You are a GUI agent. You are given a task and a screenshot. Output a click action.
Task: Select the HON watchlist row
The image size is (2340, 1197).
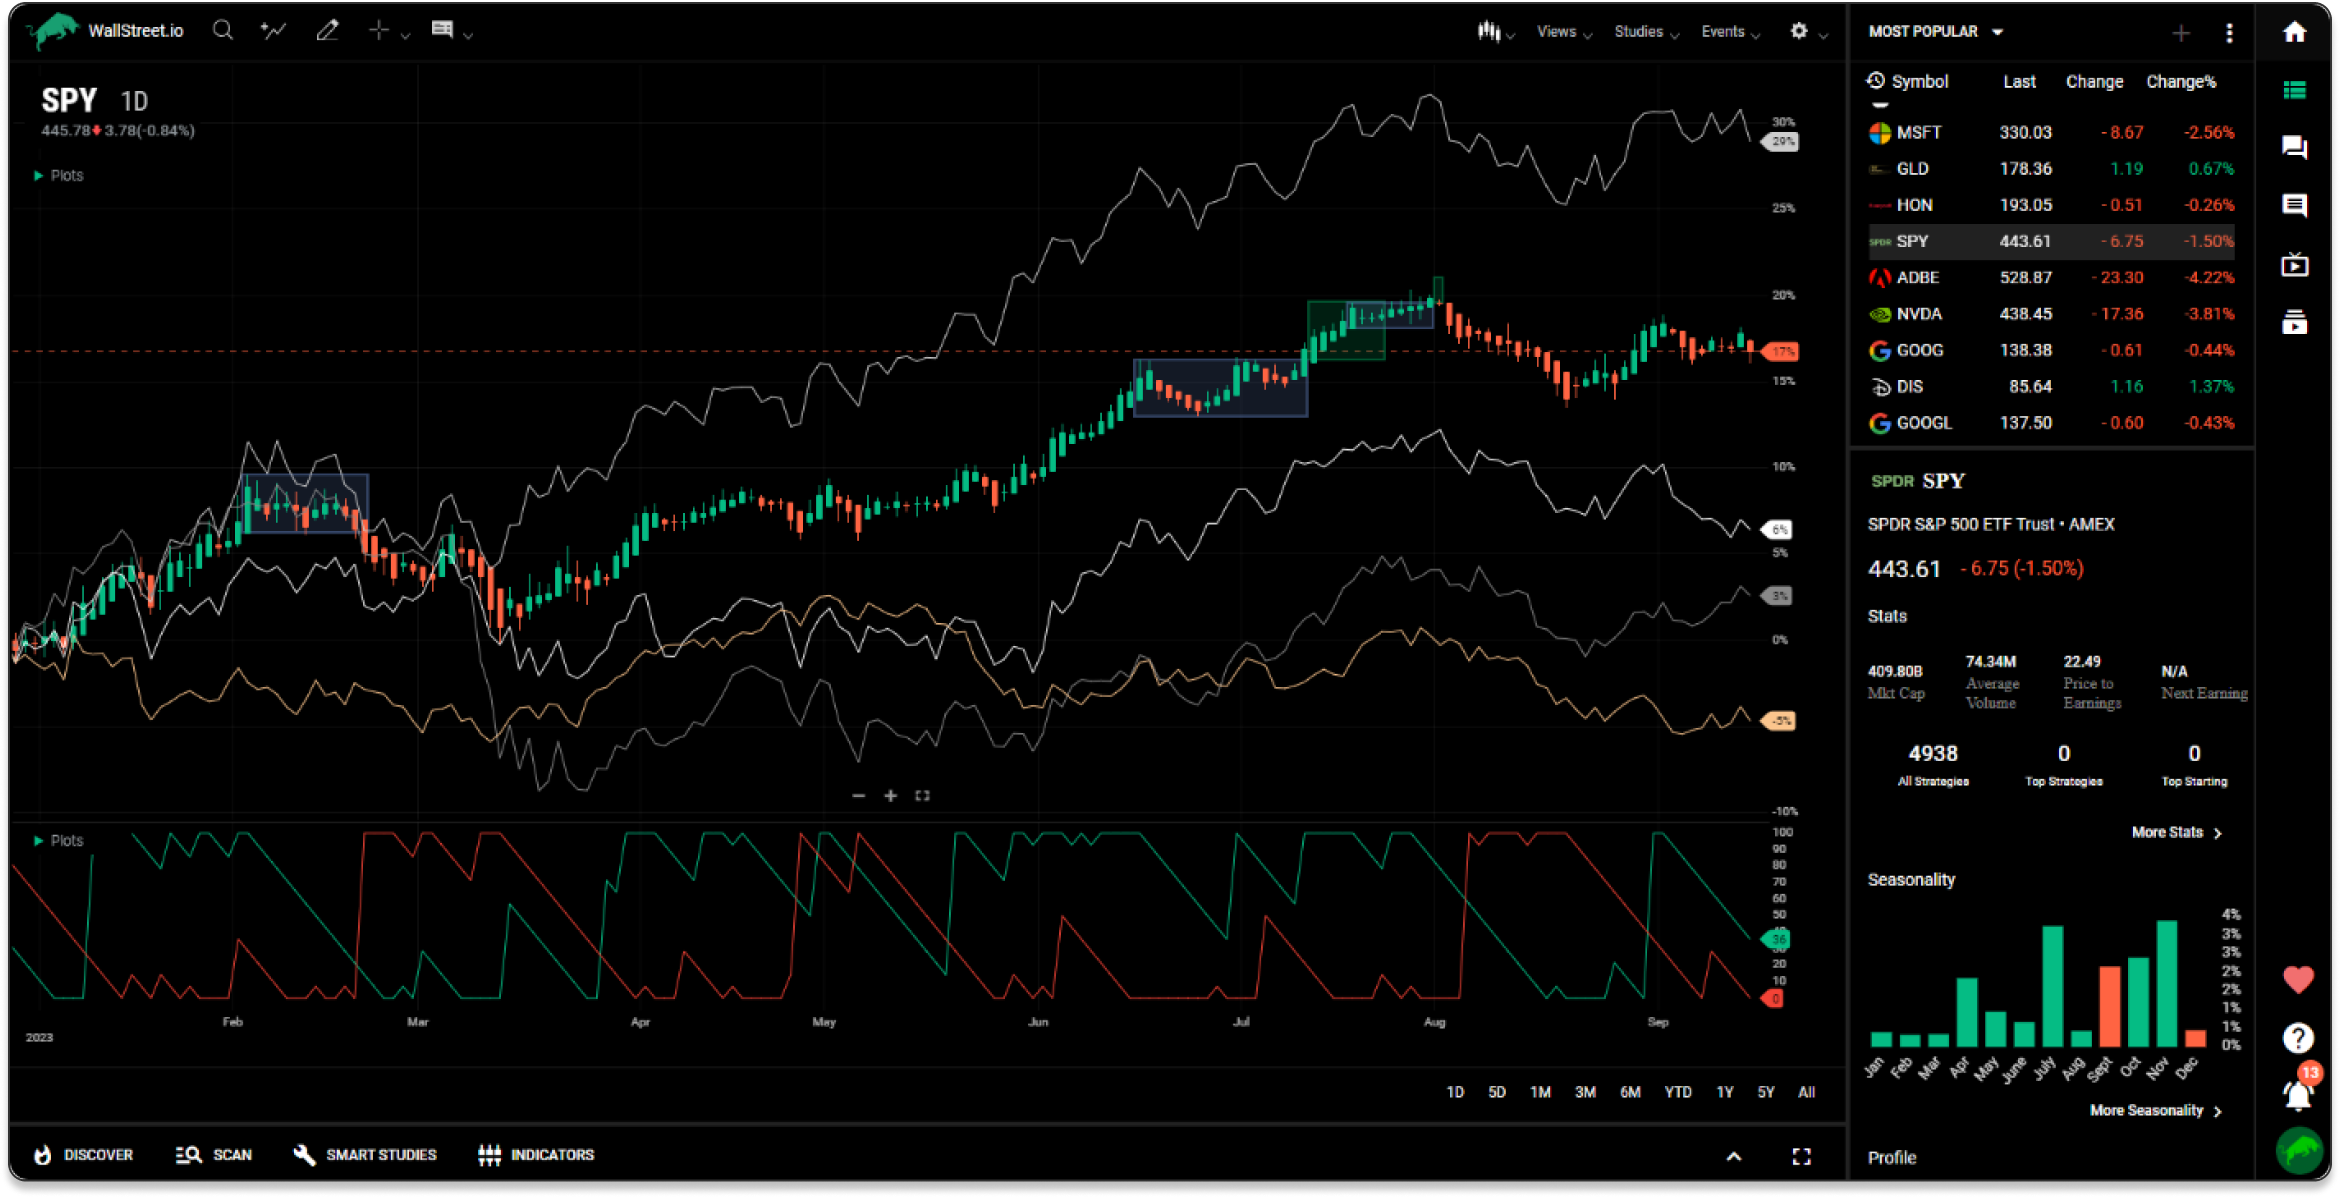[x=2051, y=205]
